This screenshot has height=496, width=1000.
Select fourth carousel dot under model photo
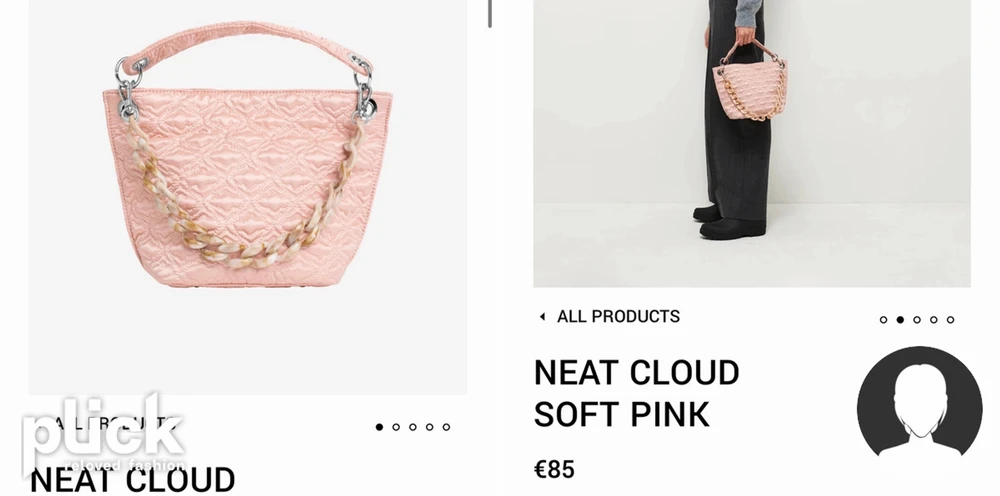(934, 320)
